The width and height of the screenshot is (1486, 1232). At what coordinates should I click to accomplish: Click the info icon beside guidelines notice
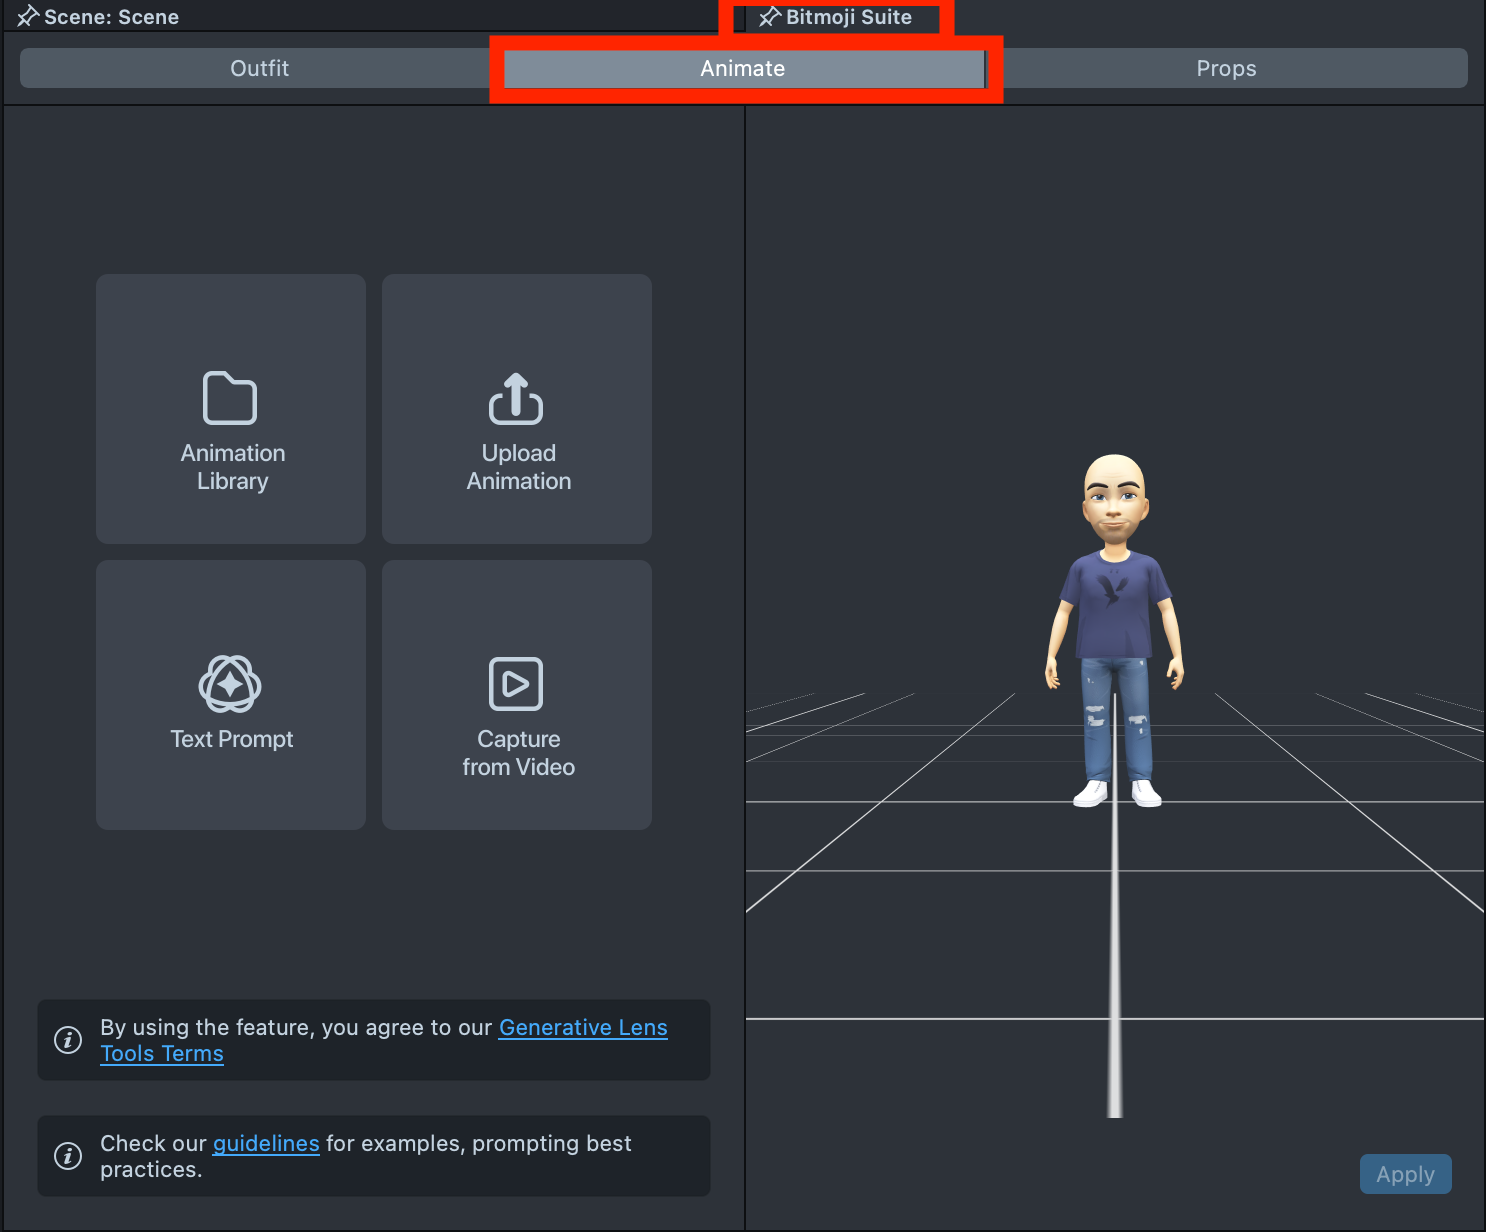click(68, 1156)
